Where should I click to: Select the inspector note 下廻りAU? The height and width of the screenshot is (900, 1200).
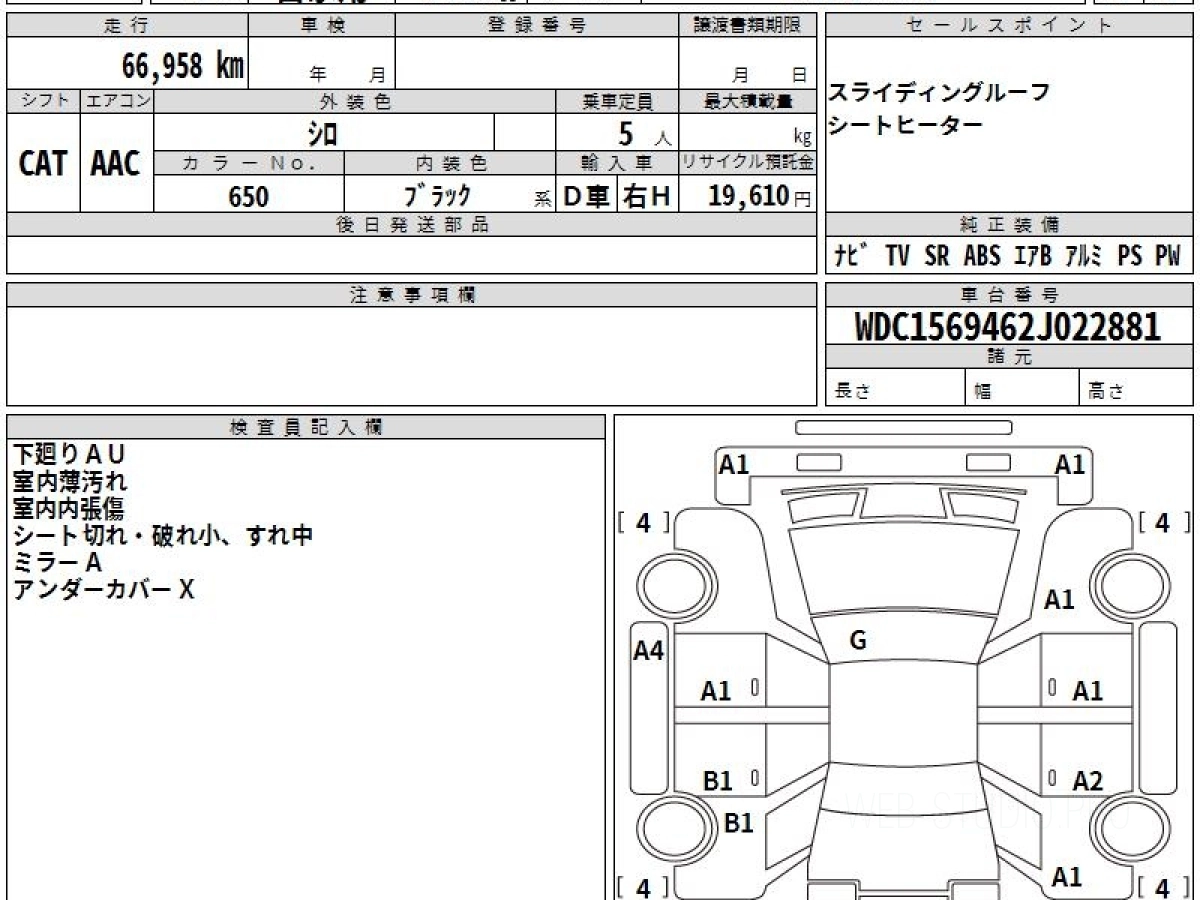coord(69,454)
